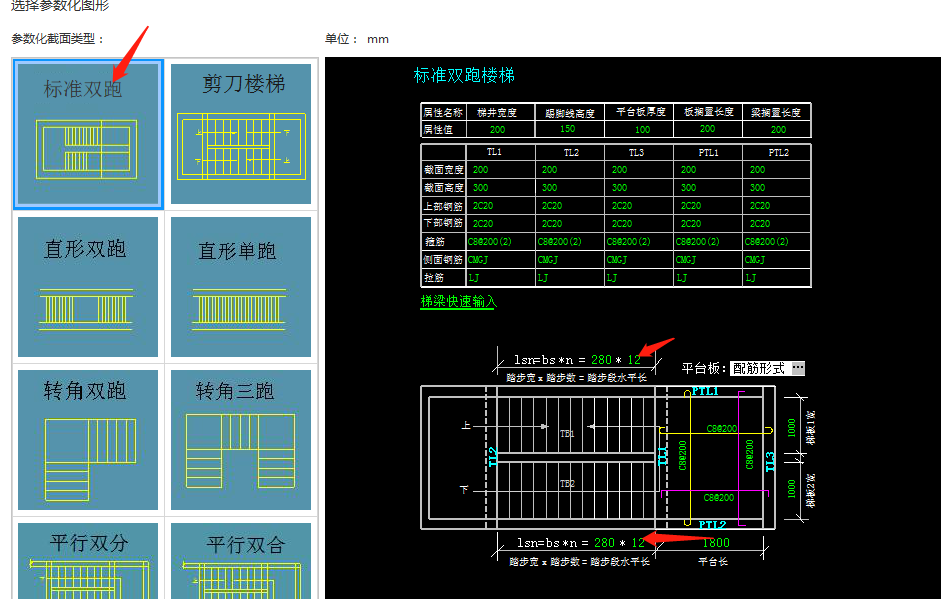Edit platform length value 1800
941x599 pixels.
716,543
